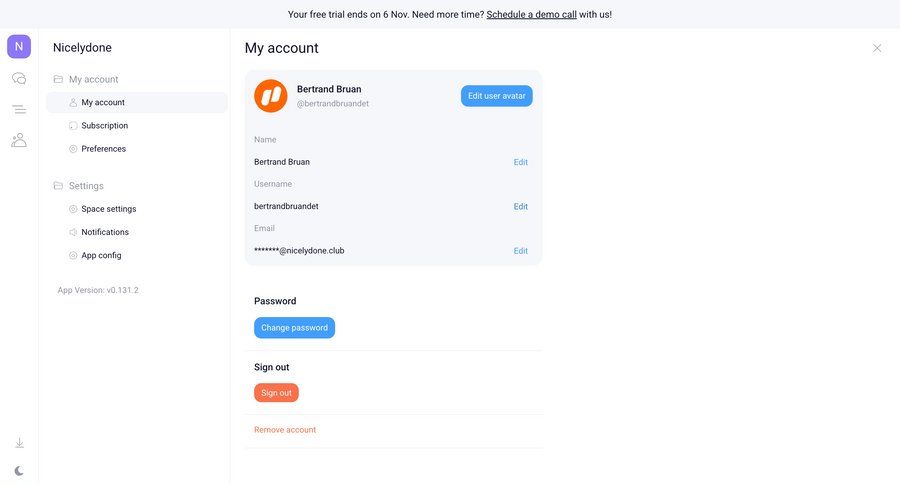The image size is (900, 484).
Task: Open the members icon in left rail
Action: pos(19,140)
